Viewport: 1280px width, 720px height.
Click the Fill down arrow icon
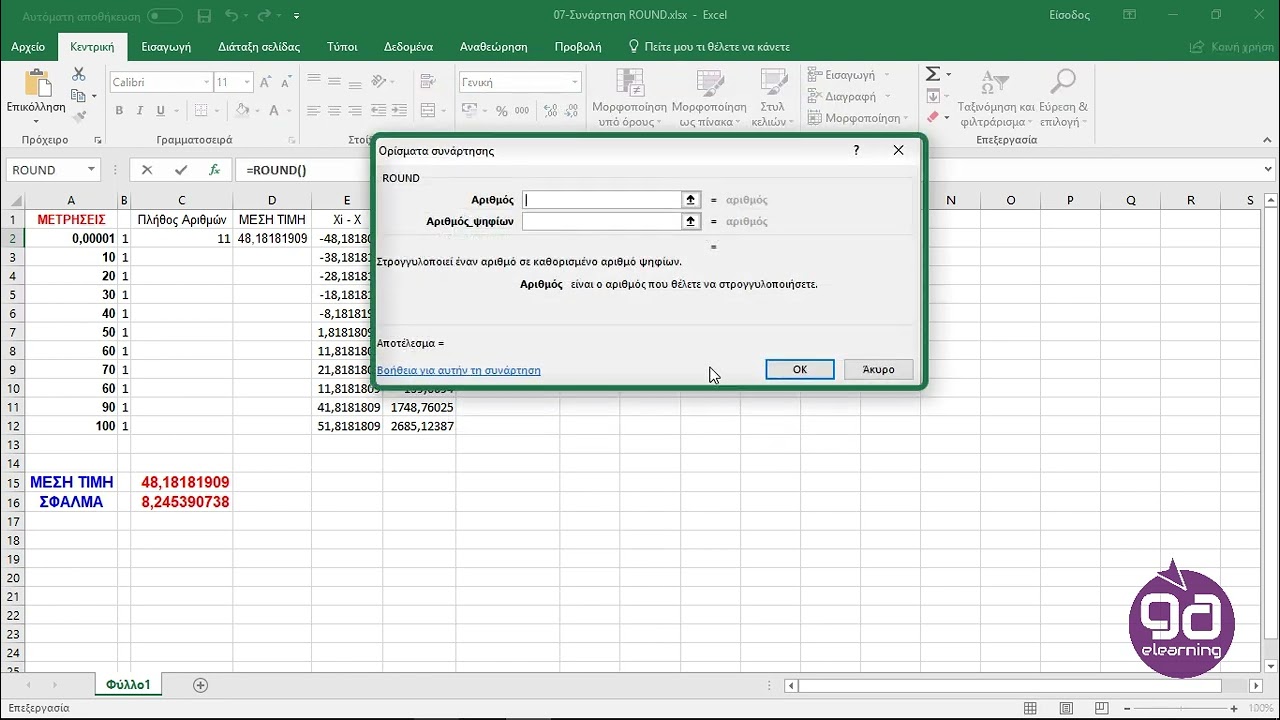(x=932, y=96)
